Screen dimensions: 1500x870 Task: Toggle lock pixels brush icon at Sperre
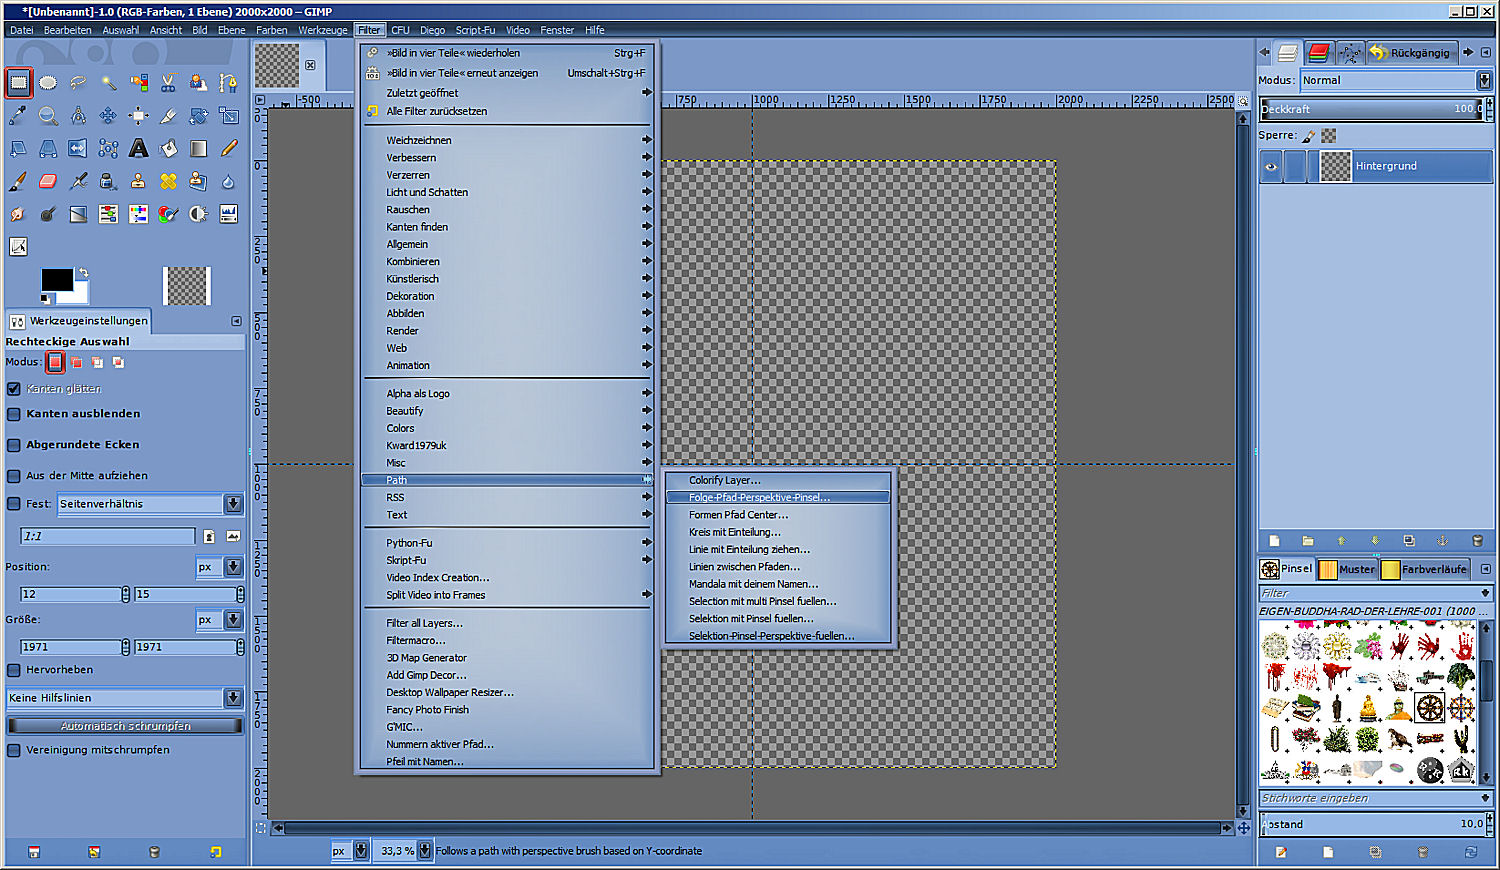1309,136
